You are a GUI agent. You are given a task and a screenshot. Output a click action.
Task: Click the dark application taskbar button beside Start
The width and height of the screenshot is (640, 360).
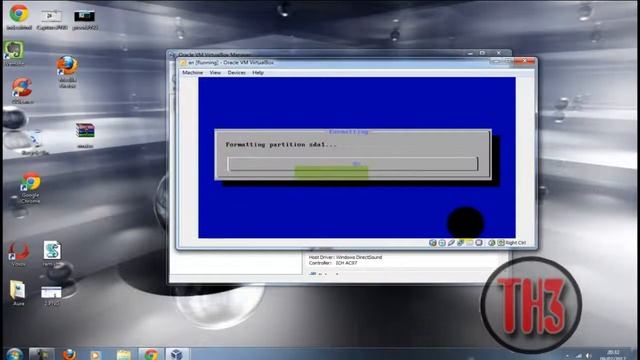42,354
